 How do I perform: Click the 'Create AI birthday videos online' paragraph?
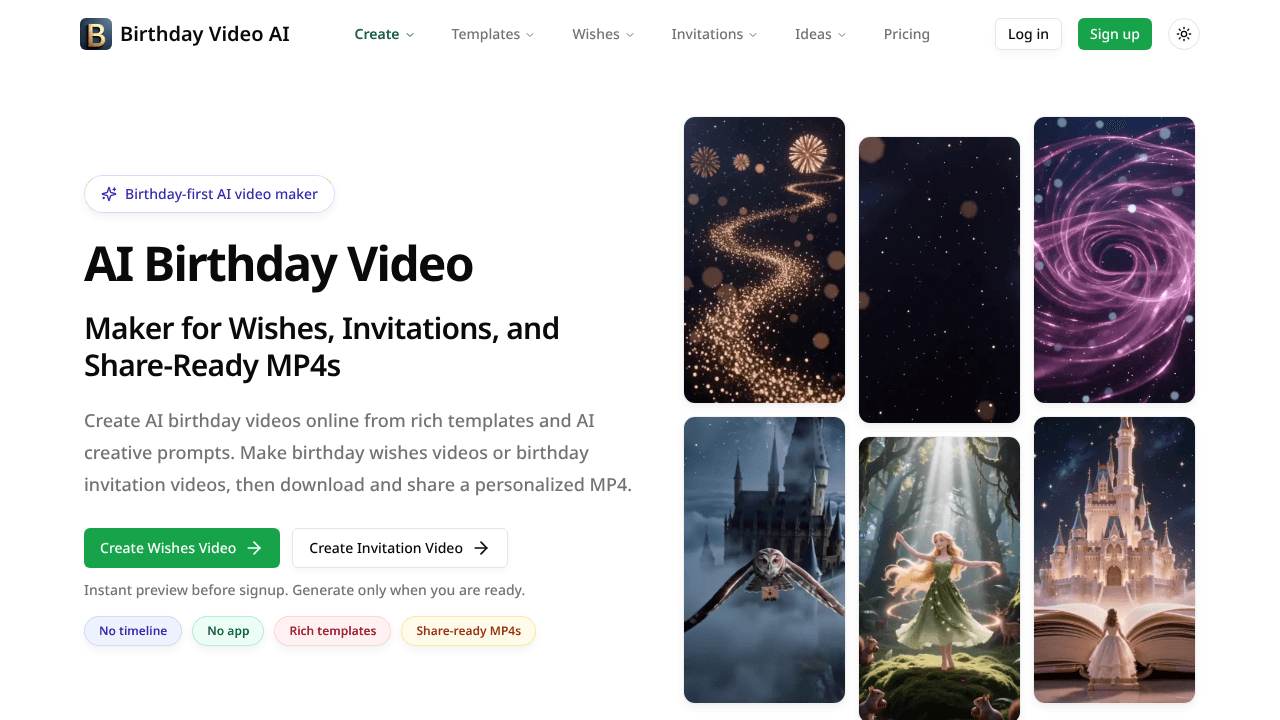pyautogui.click(x=358, y=453)
